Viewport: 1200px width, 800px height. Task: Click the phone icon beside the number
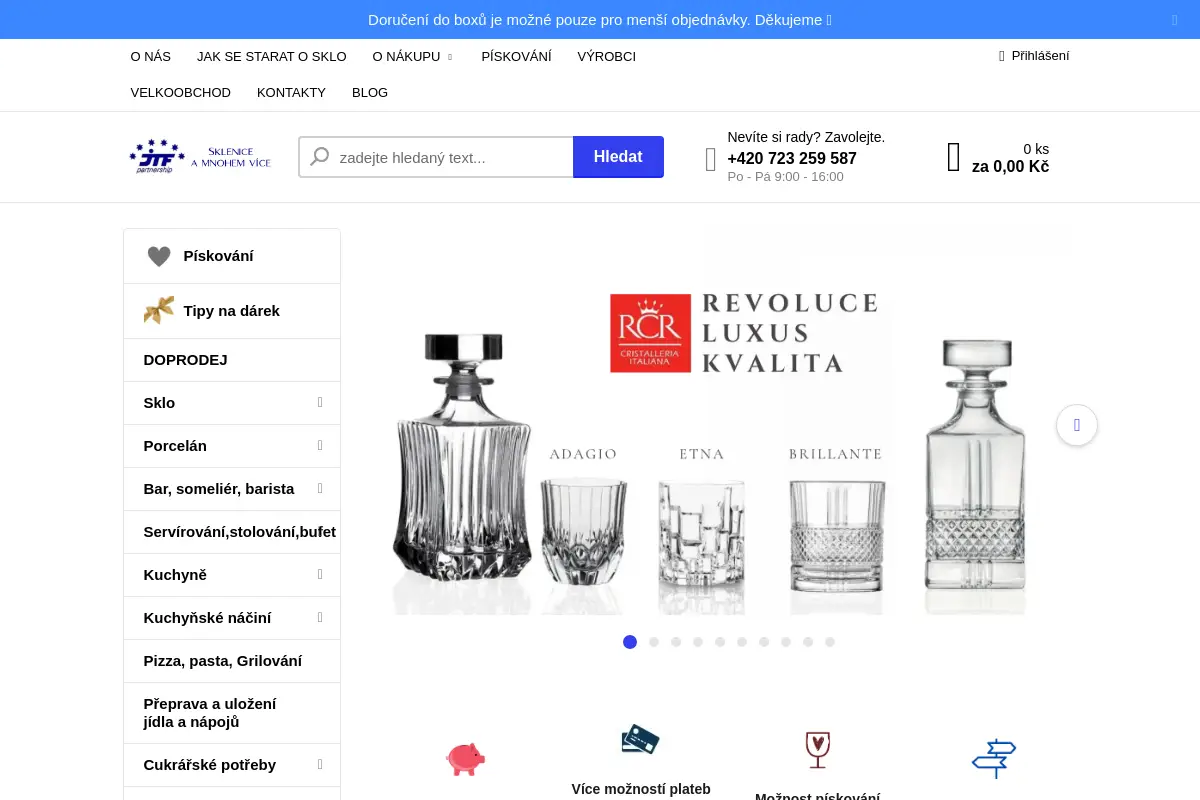tap(711, 160)
